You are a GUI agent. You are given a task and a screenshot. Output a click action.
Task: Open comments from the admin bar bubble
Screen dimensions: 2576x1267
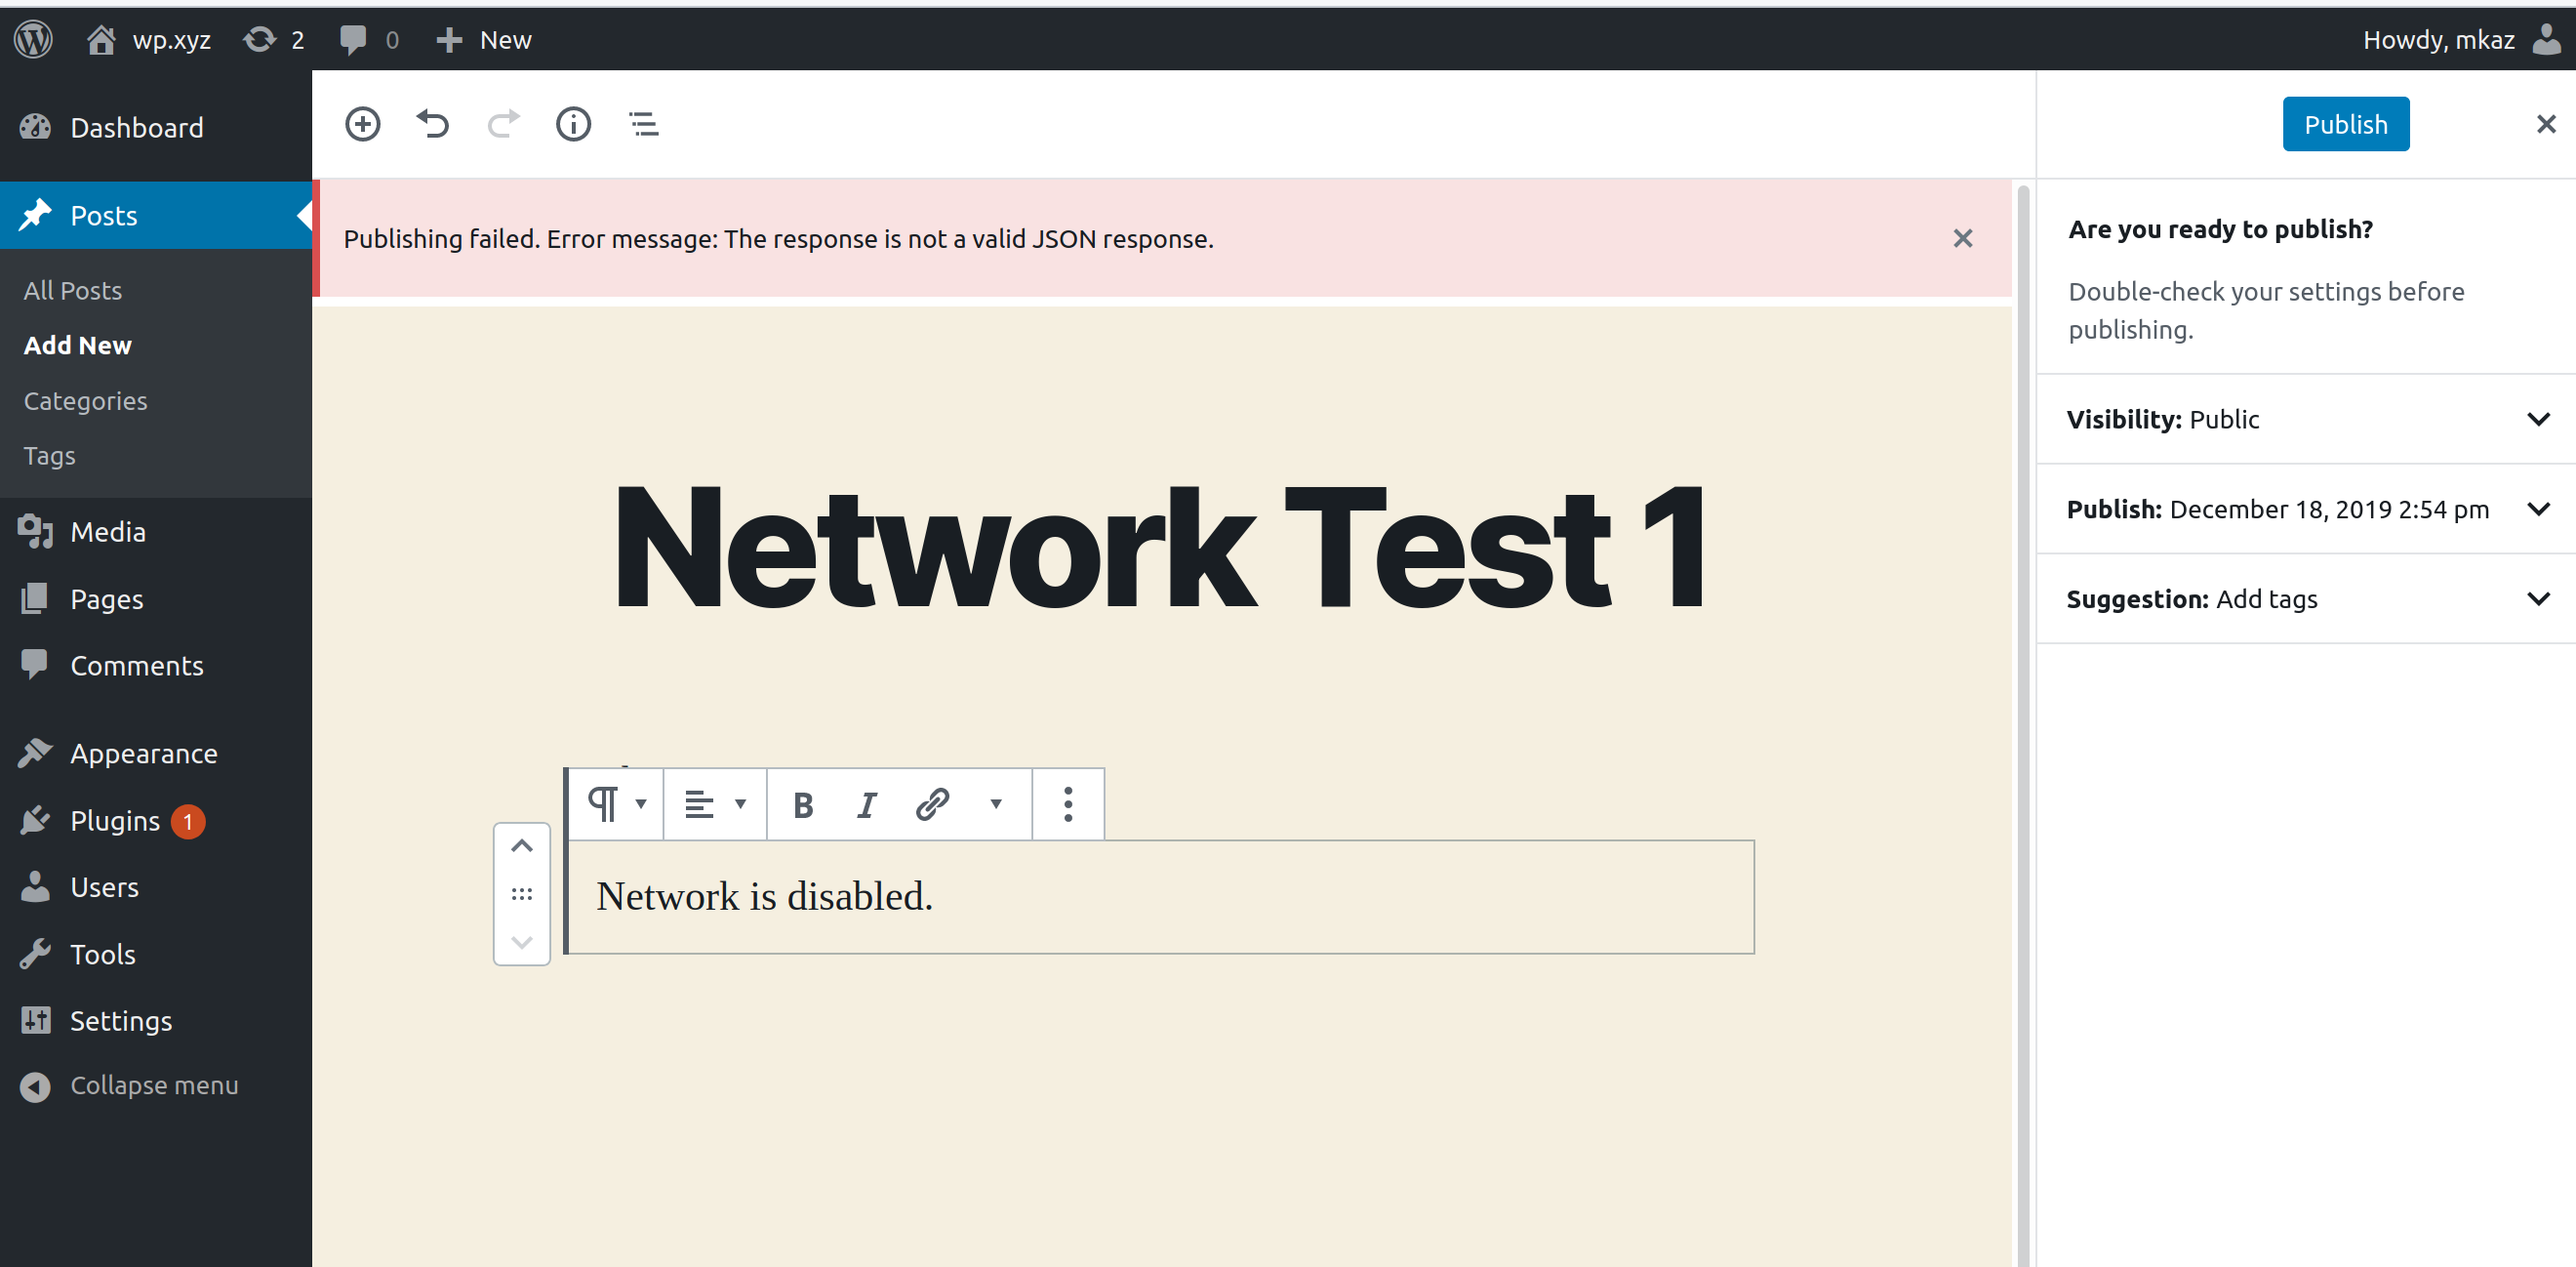[x=368, y=39]
